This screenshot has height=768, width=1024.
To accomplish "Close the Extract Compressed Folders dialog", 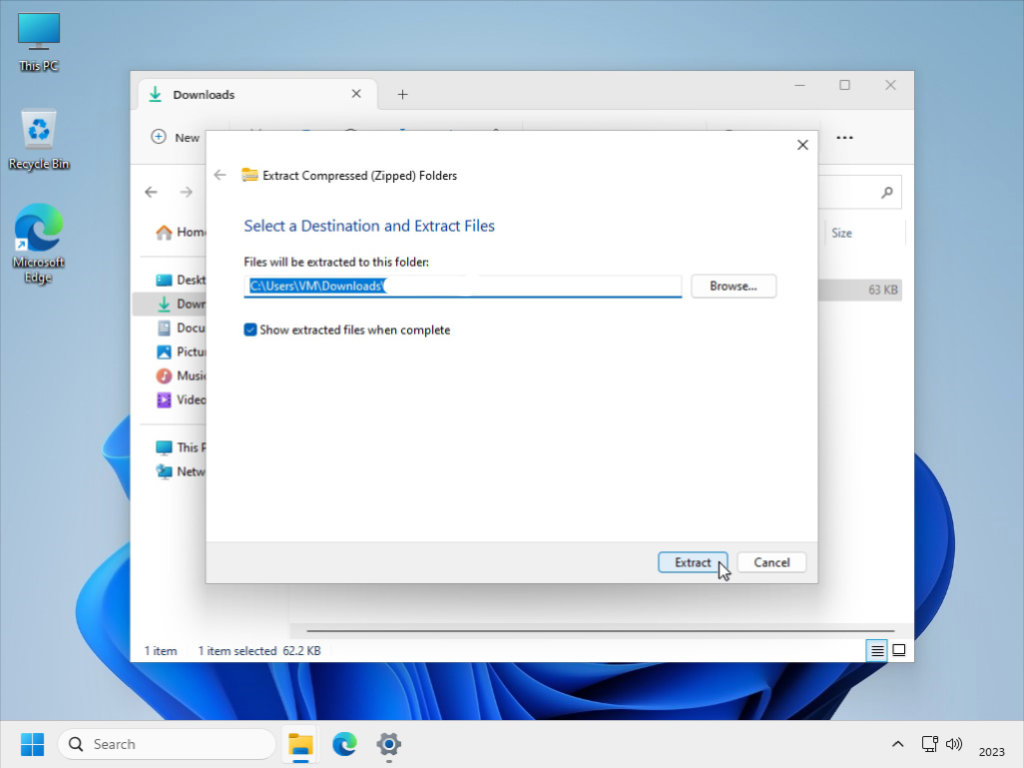I will click(x=803, y=145).
